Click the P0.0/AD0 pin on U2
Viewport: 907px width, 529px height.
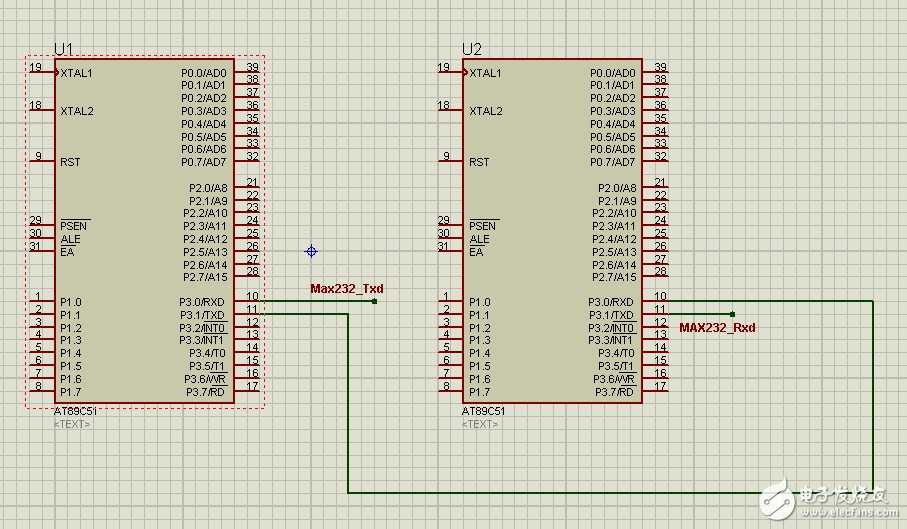[x=613, y=73]
